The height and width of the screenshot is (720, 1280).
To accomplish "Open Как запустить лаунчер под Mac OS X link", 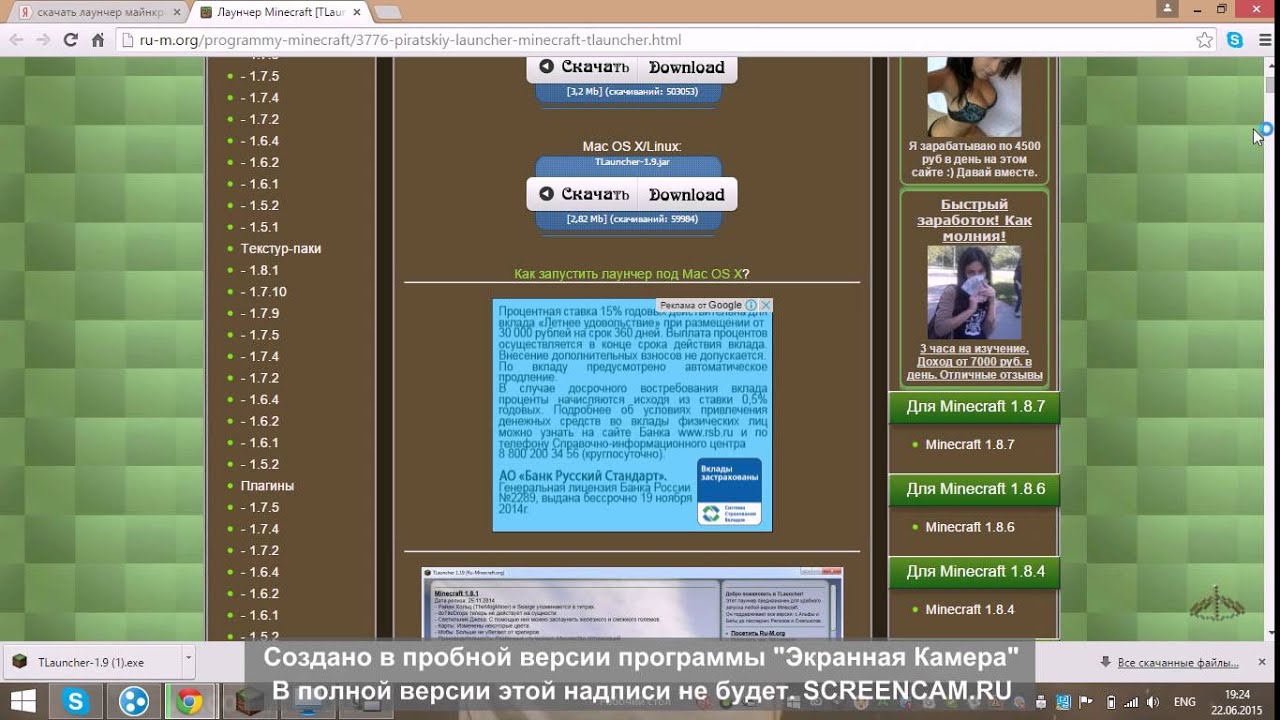I will (x=628, y=273).
